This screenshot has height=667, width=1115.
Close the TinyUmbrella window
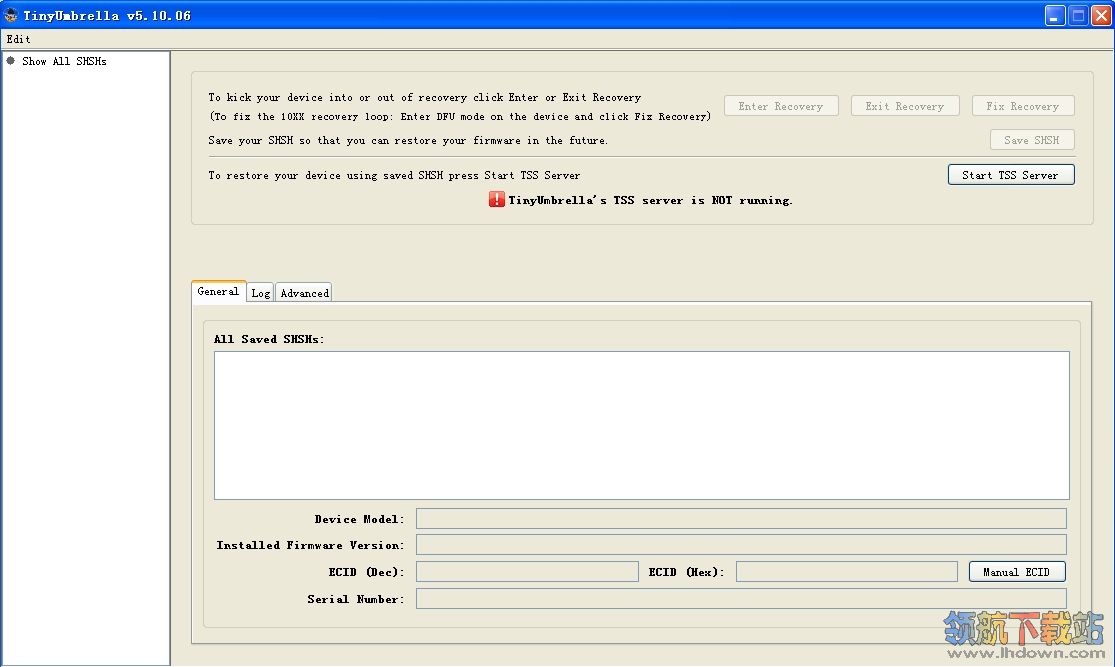[1101, 16]
